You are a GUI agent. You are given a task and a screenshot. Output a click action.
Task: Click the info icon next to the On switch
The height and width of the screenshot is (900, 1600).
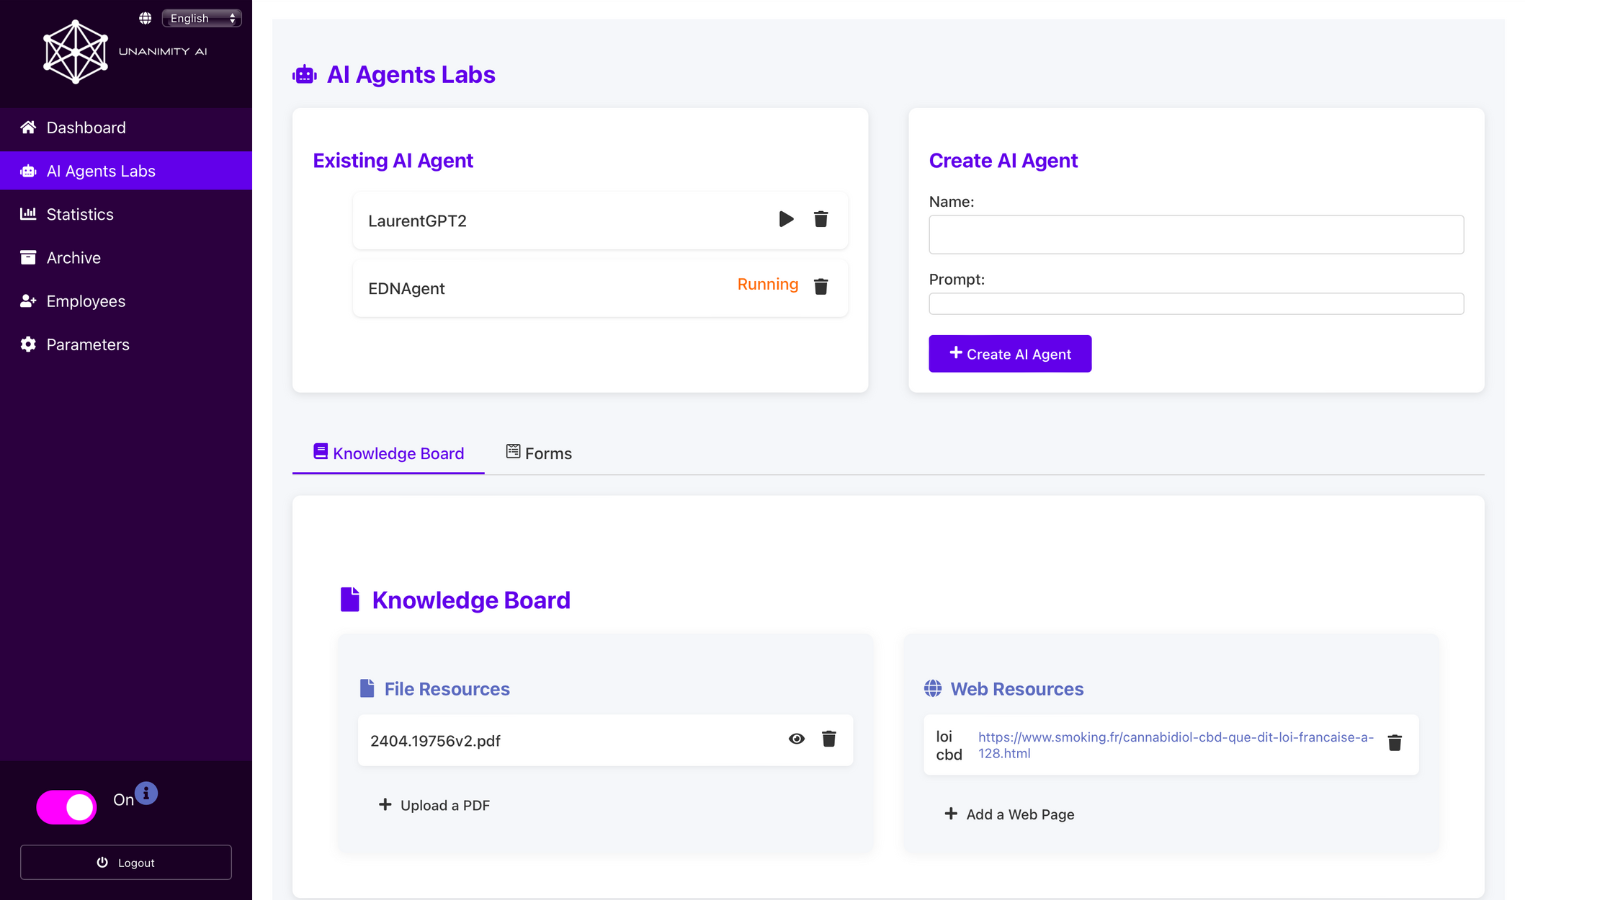[146, 793]
